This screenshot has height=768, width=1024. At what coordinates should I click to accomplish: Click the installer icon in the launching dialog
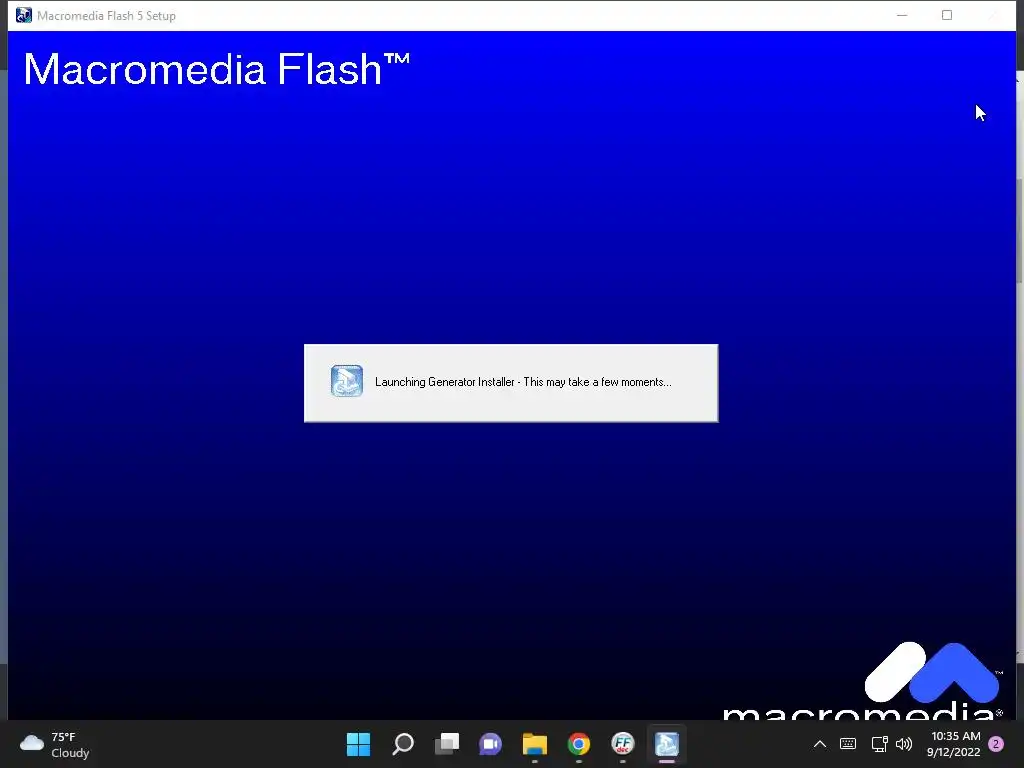347,381
